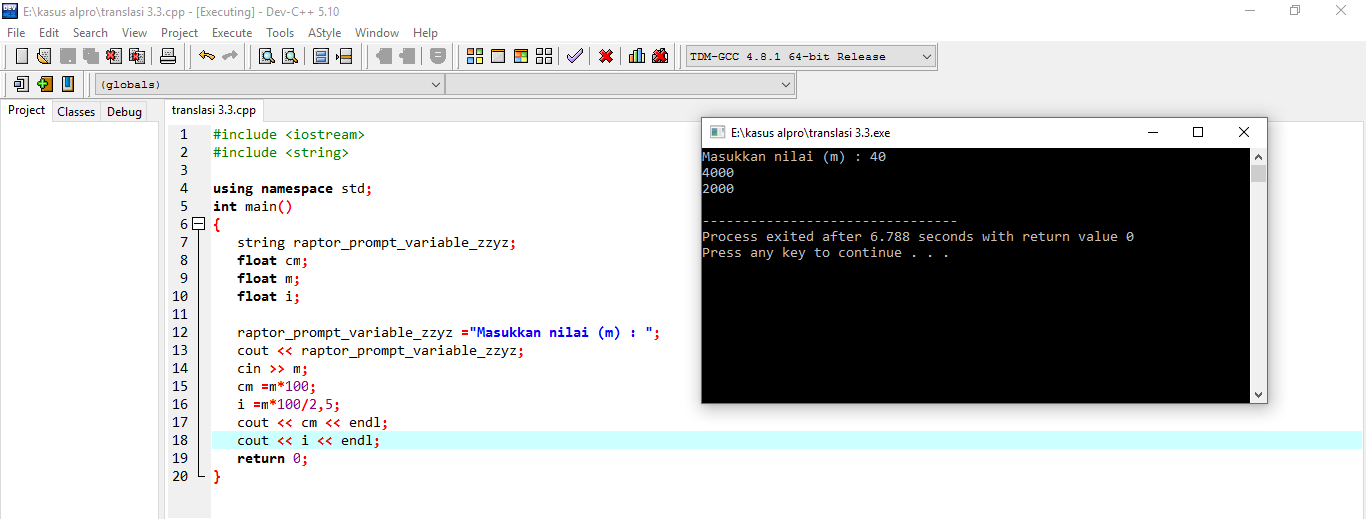Maximize the translasi 3.3.exe console window

(x=1198, y=132)
